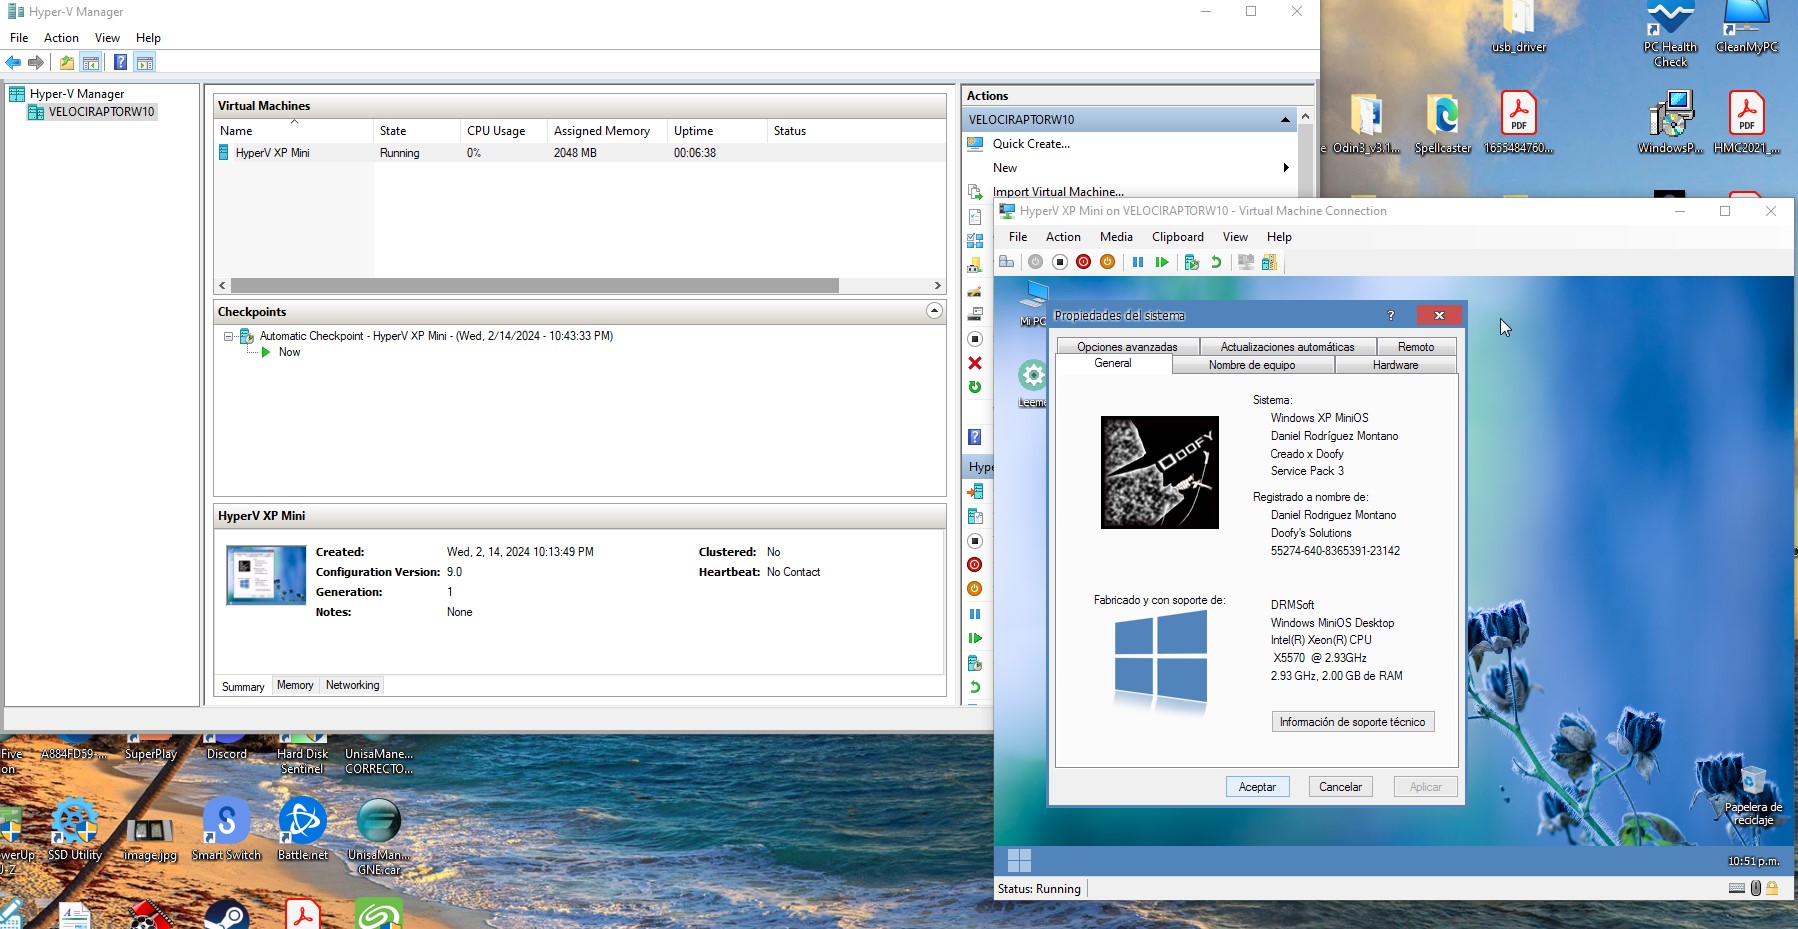Open Clipboard menu in VM Connection window
Screen dimensions: 1798x929
[x=1178, y=237]
